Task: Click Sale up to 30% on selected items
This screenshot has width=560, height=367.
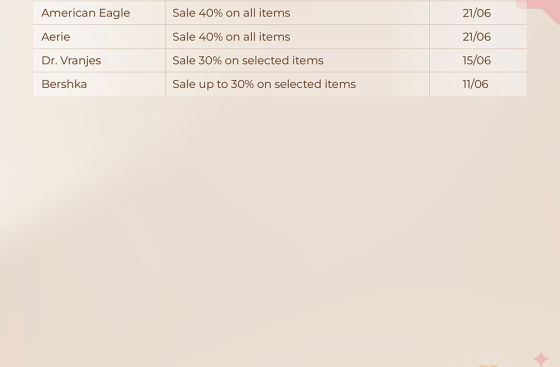Action: click(264, 84)
